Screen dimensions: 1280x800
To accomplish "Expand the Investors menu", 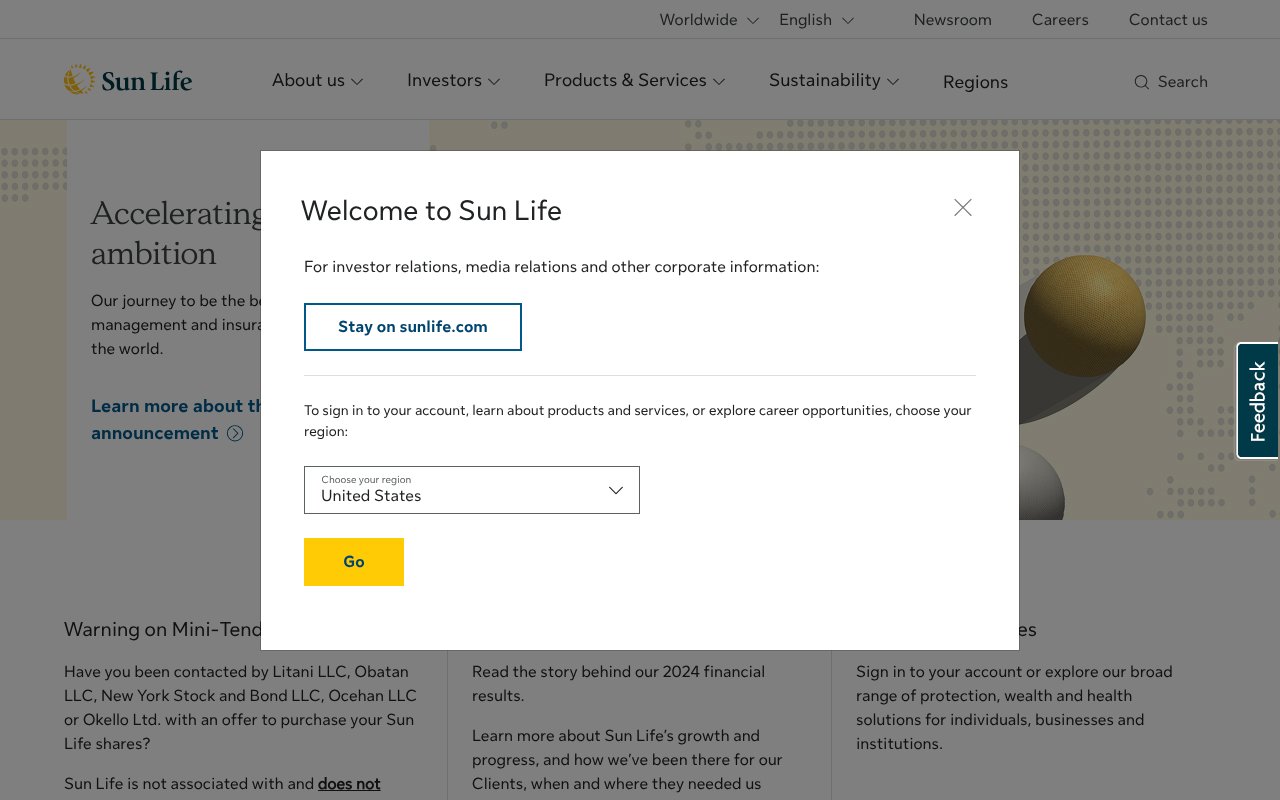I will (453, 80).
